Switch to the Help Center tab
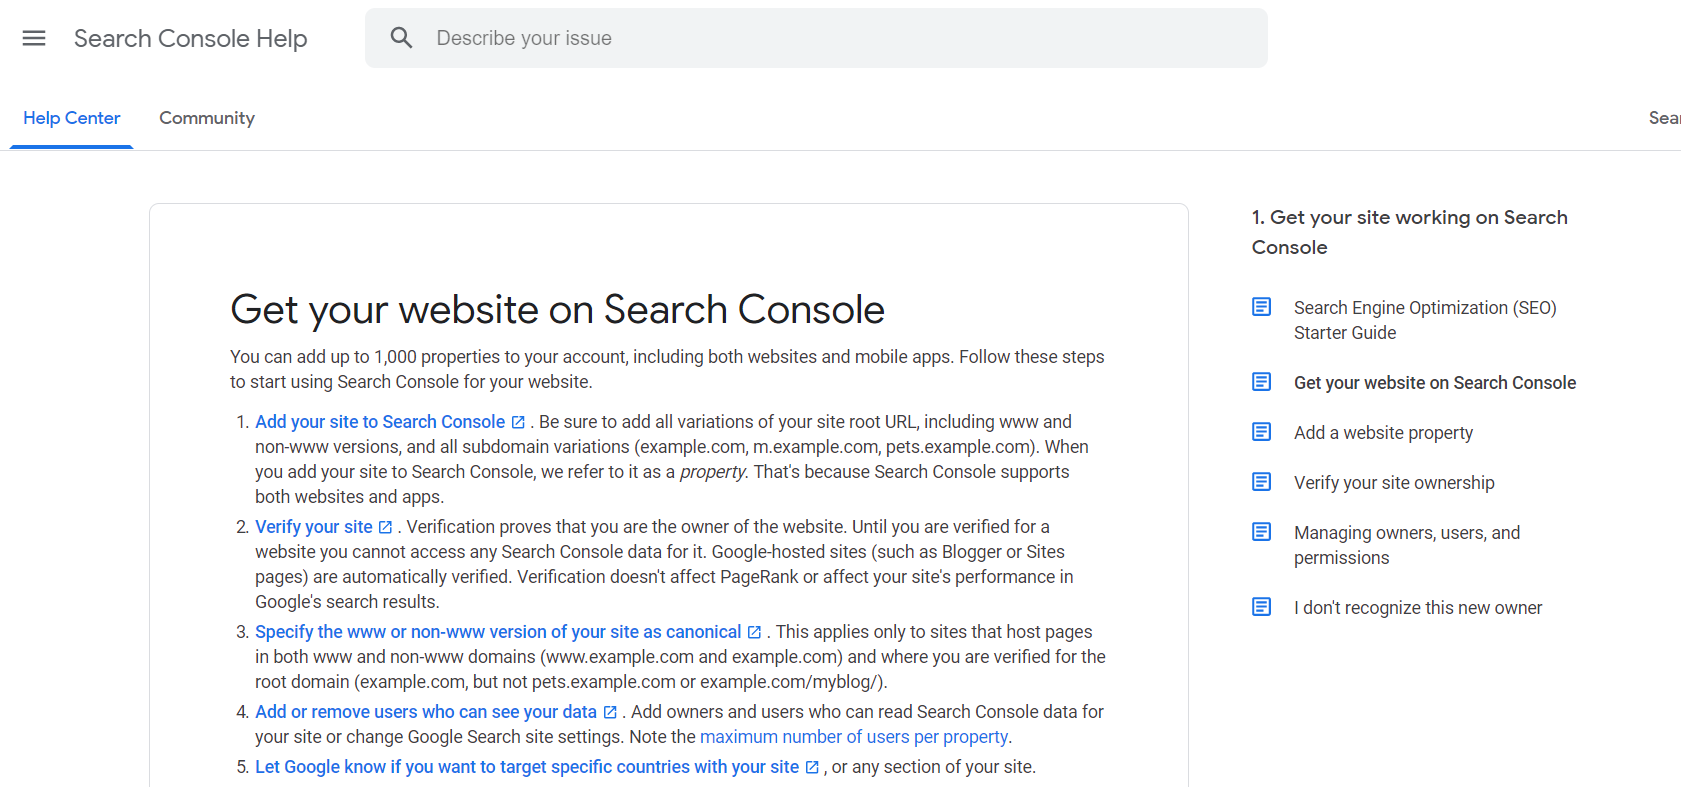This screenshot has height=787, width=1681. tap(72, 118)
